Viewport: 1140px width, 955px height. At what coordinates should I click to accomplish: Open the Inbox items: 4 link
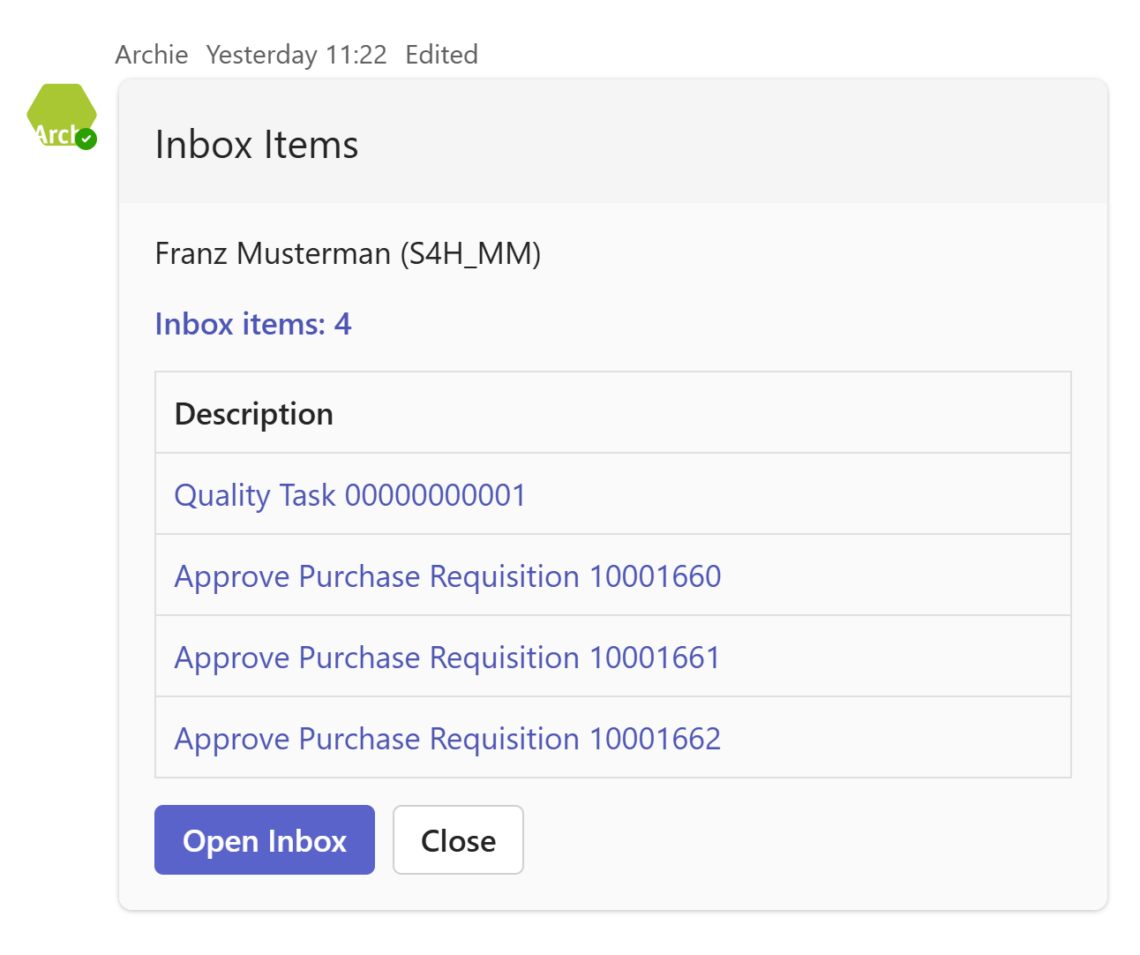point(252,324)
